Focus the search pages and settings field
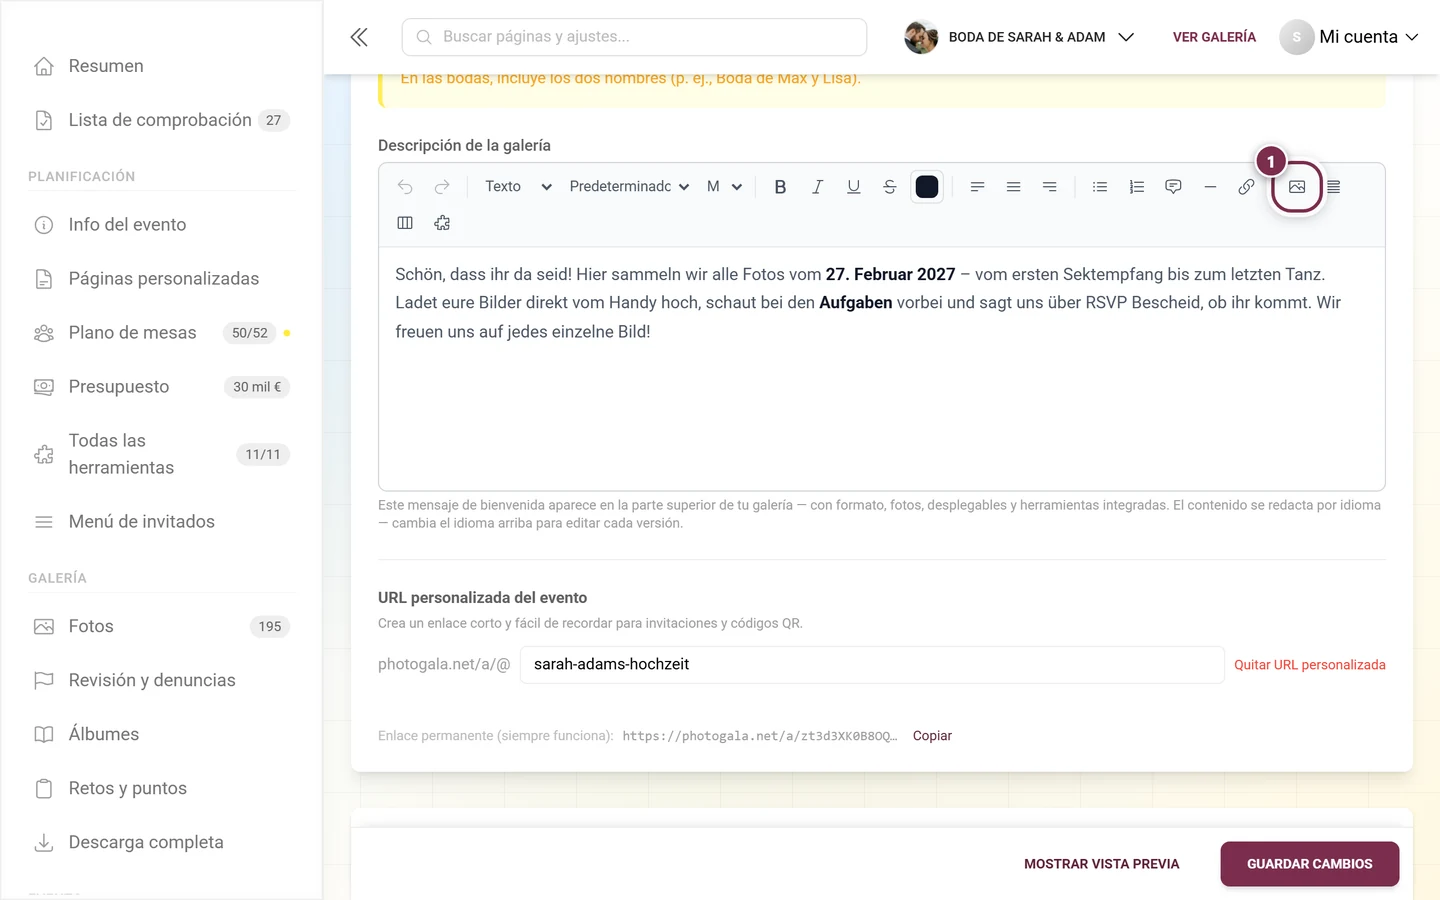 click(634, 37)
